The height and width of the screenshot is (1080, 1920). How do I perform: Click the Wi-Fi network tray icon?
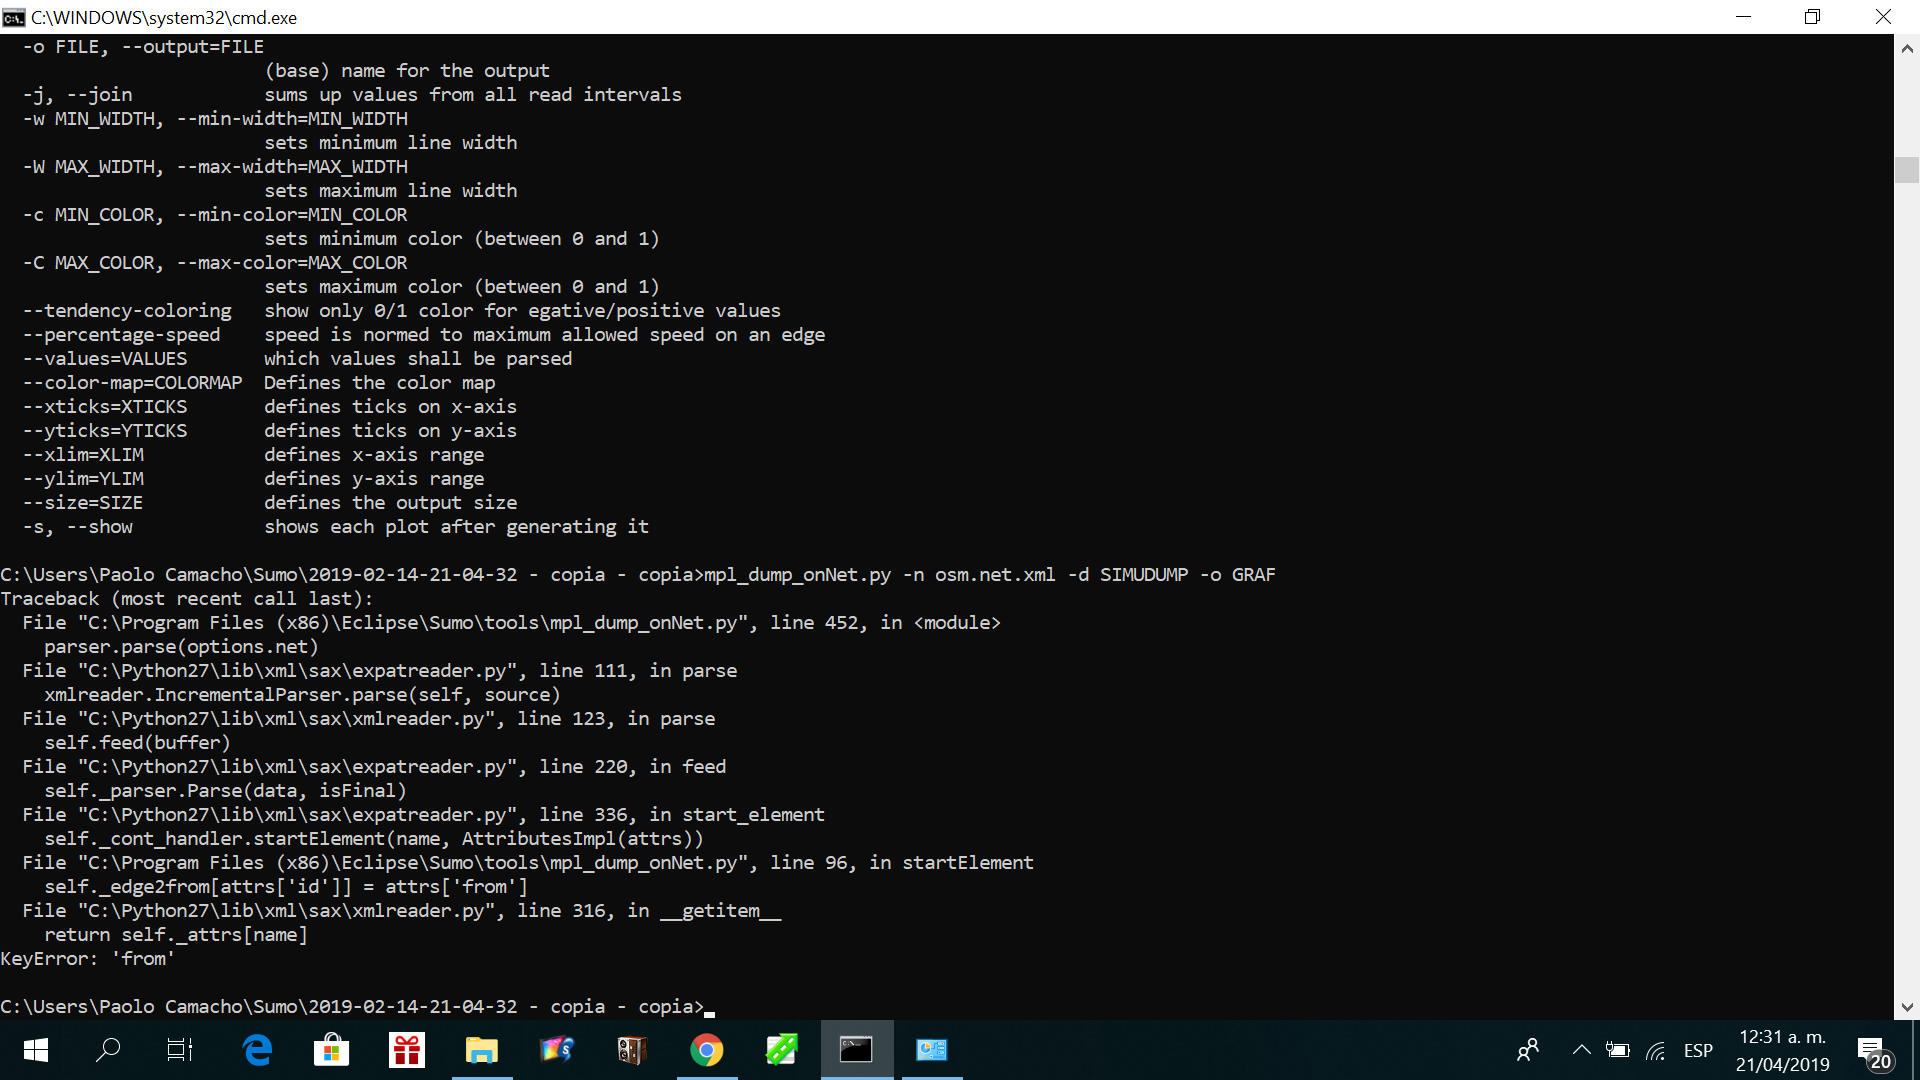pyautogui.click(x=1656, y=1050)
